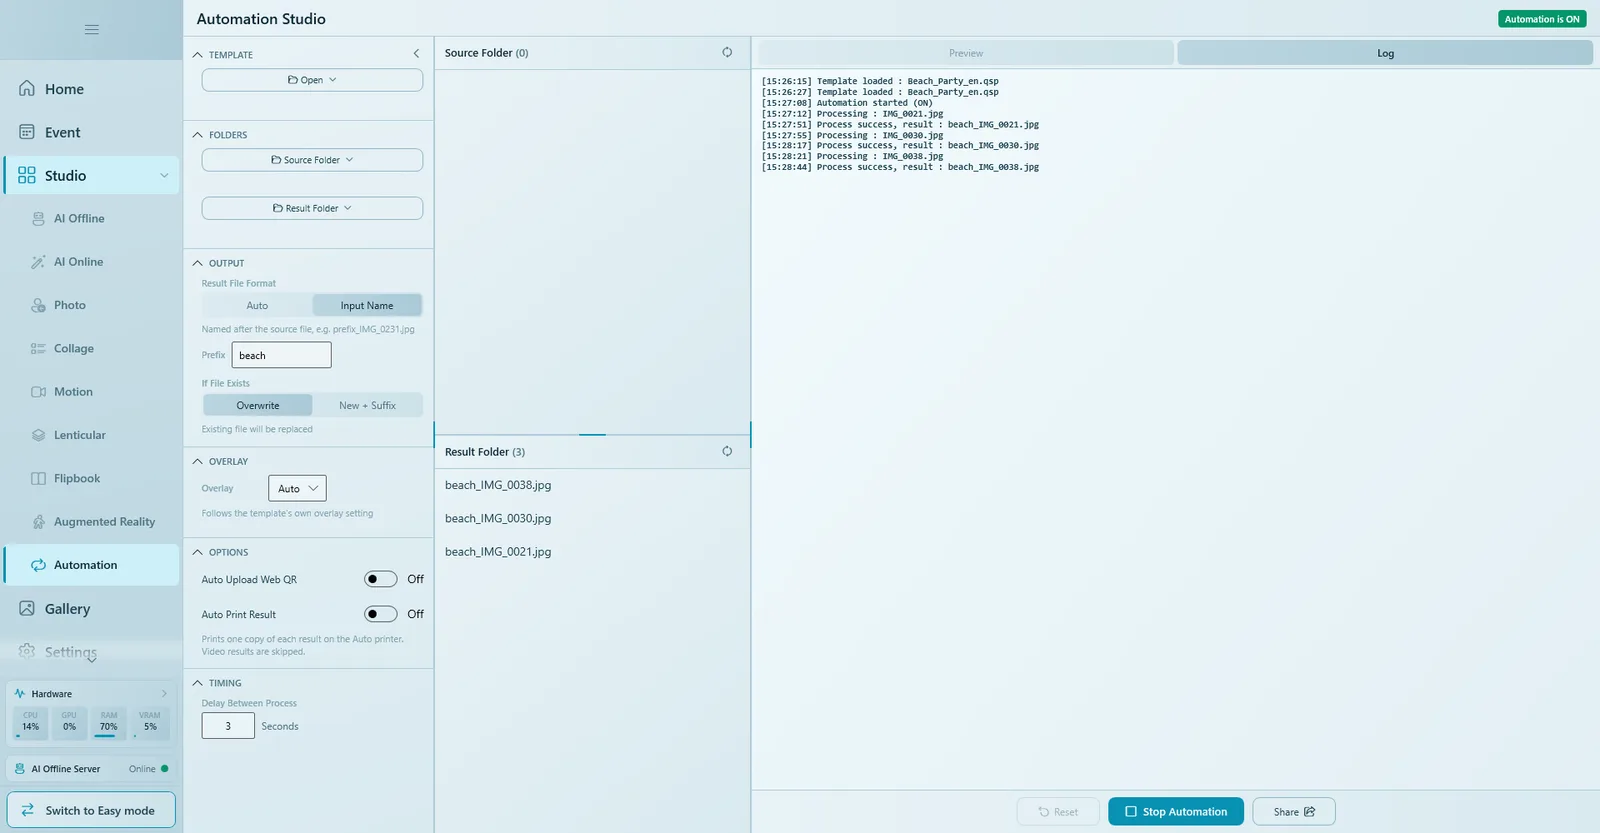
Task: Select Auto result file format
Action: coord(257,306)
